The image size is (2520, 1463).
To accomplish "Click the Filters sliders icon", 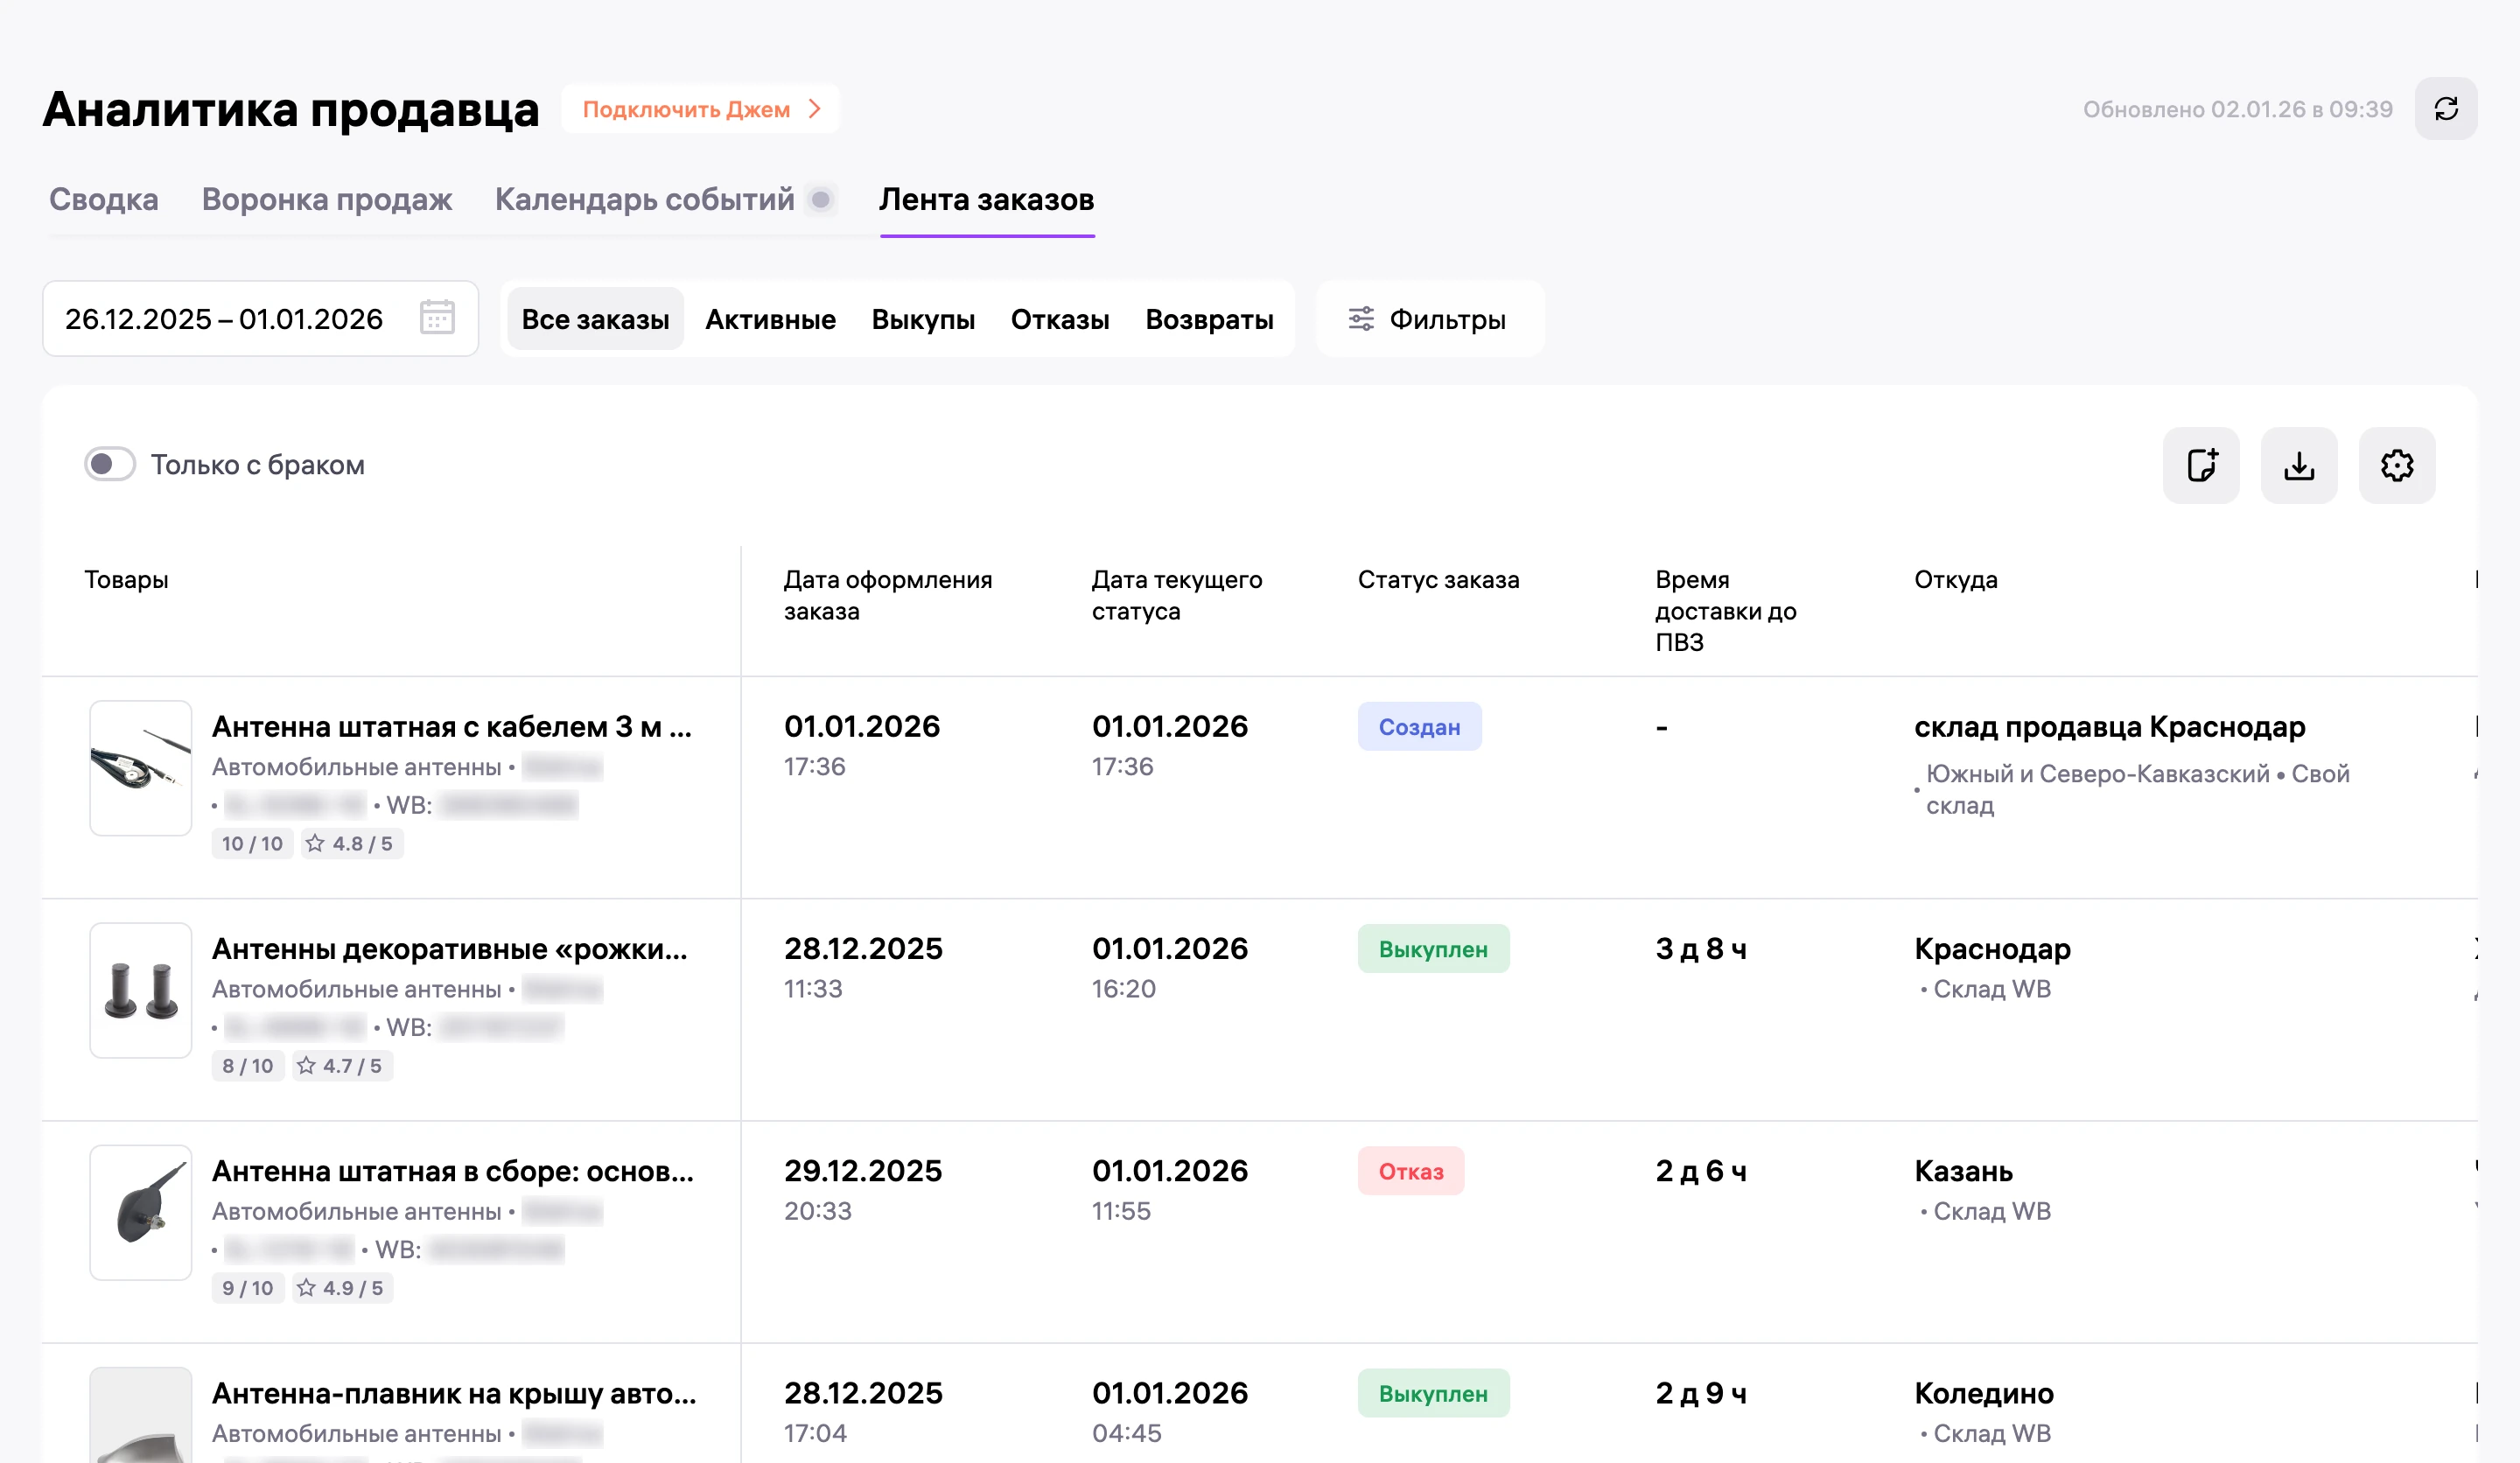I will pos(1361,319).
